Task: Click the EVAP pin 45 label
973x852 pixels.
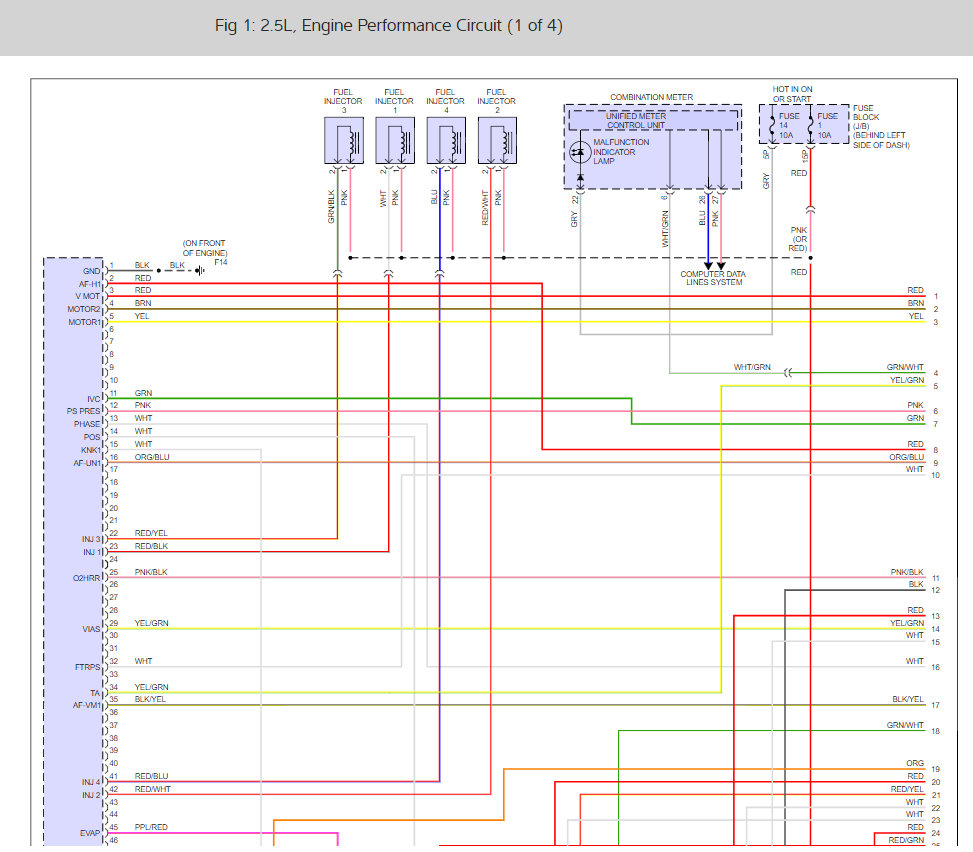Action: click(90, 833)
